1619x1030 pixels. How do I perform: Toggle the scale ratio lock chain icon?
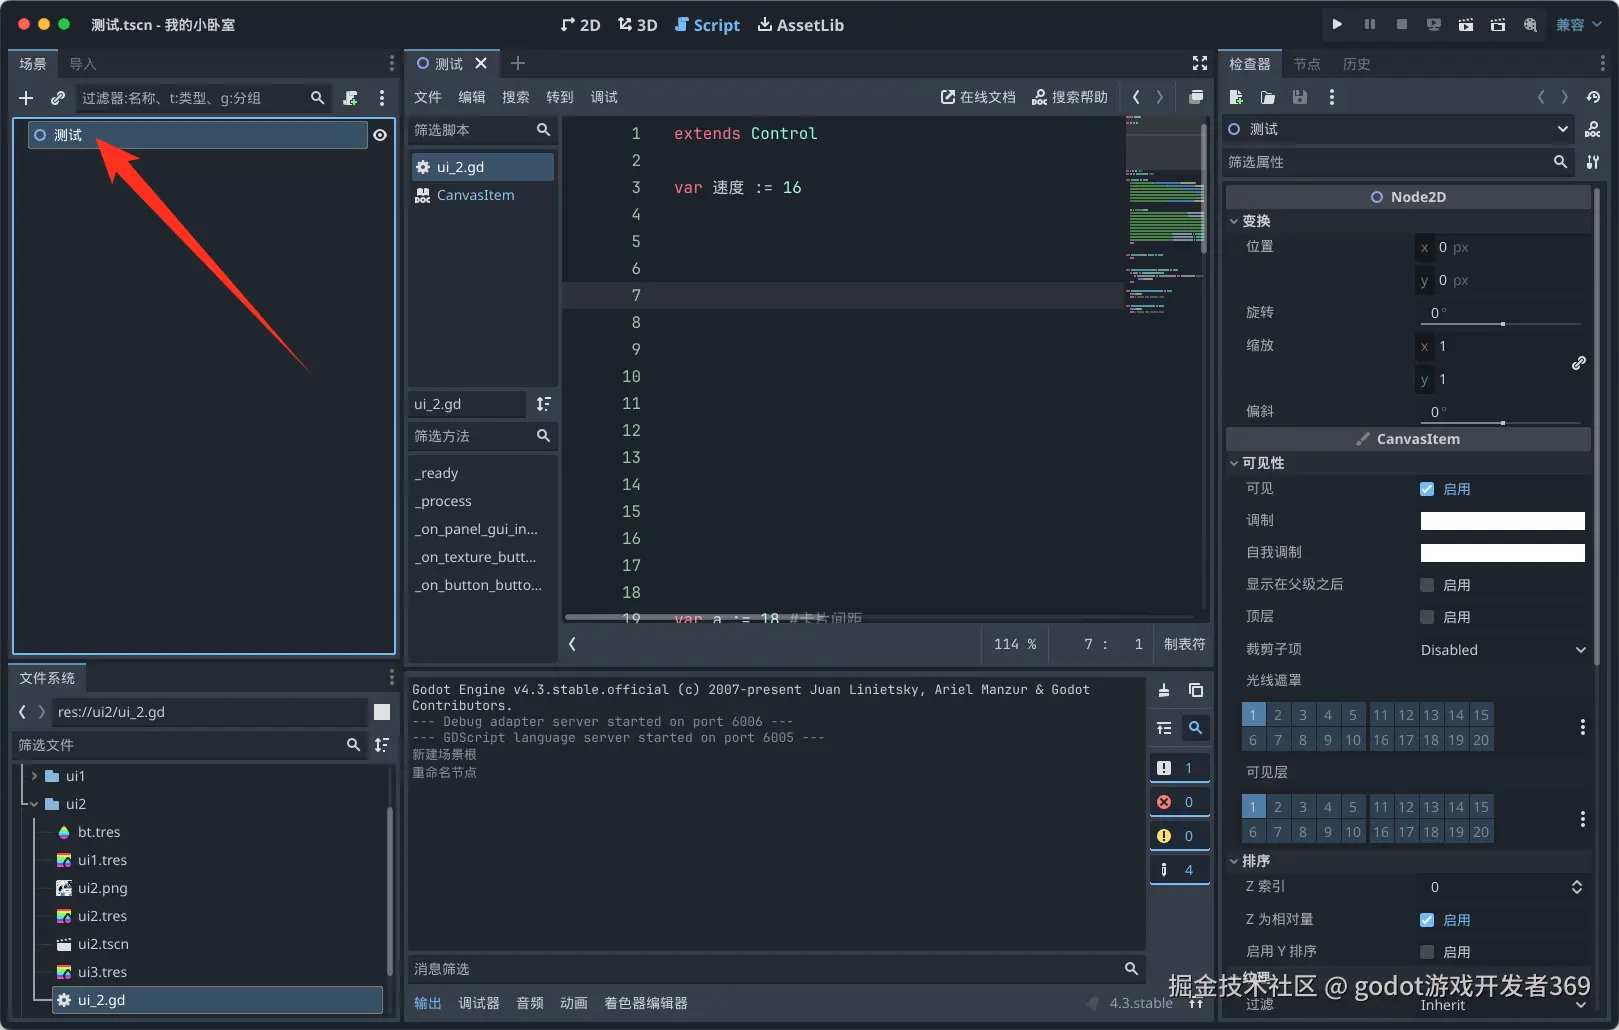click(1578, 363)
